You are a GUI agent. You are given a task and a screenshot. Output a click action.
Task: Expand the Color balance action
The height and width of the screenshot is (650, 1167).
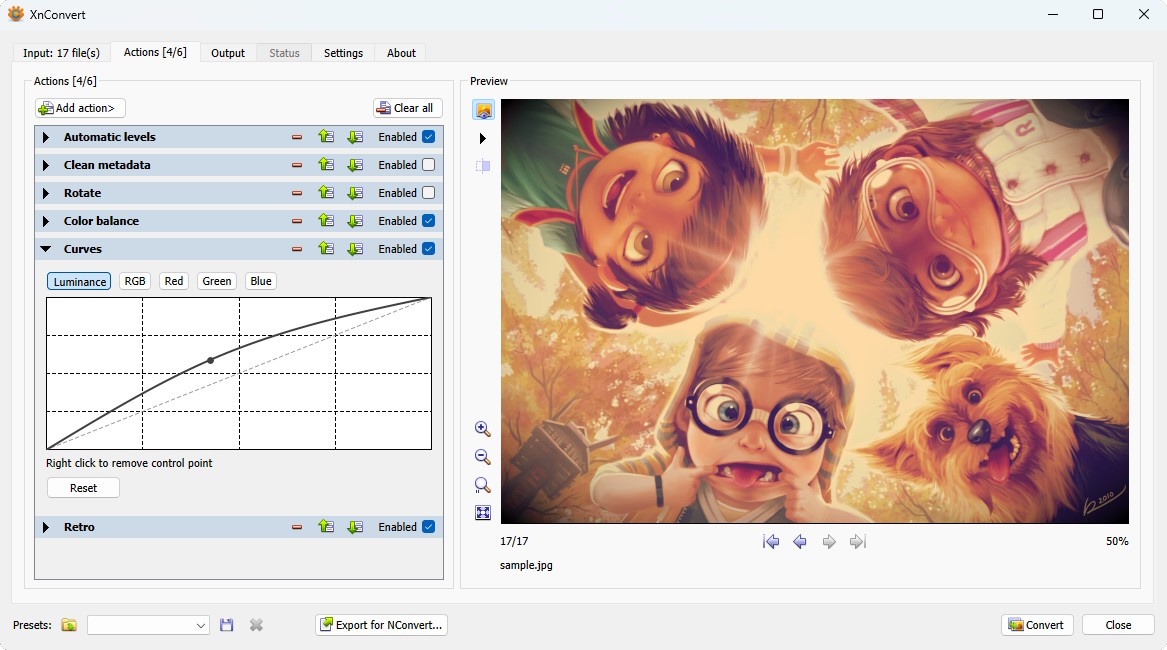point(46,221)
